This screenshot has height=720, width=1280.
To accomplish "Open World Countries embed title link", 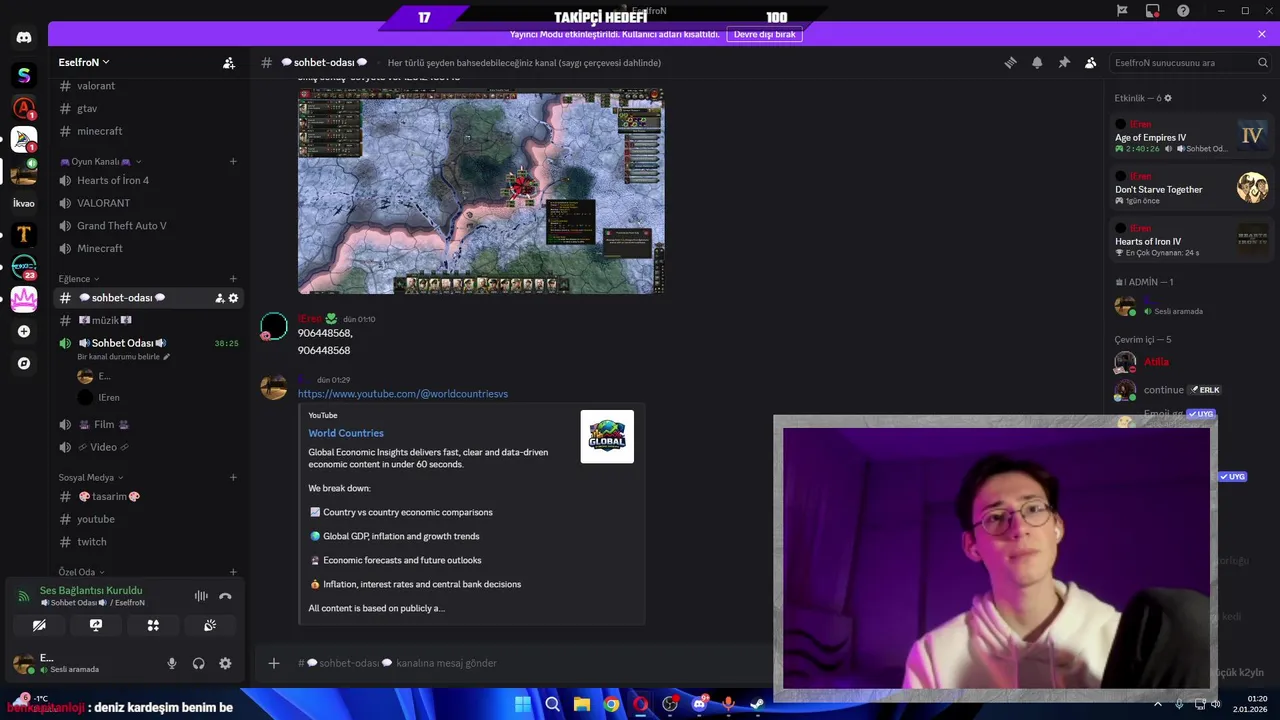I will 346,433.
